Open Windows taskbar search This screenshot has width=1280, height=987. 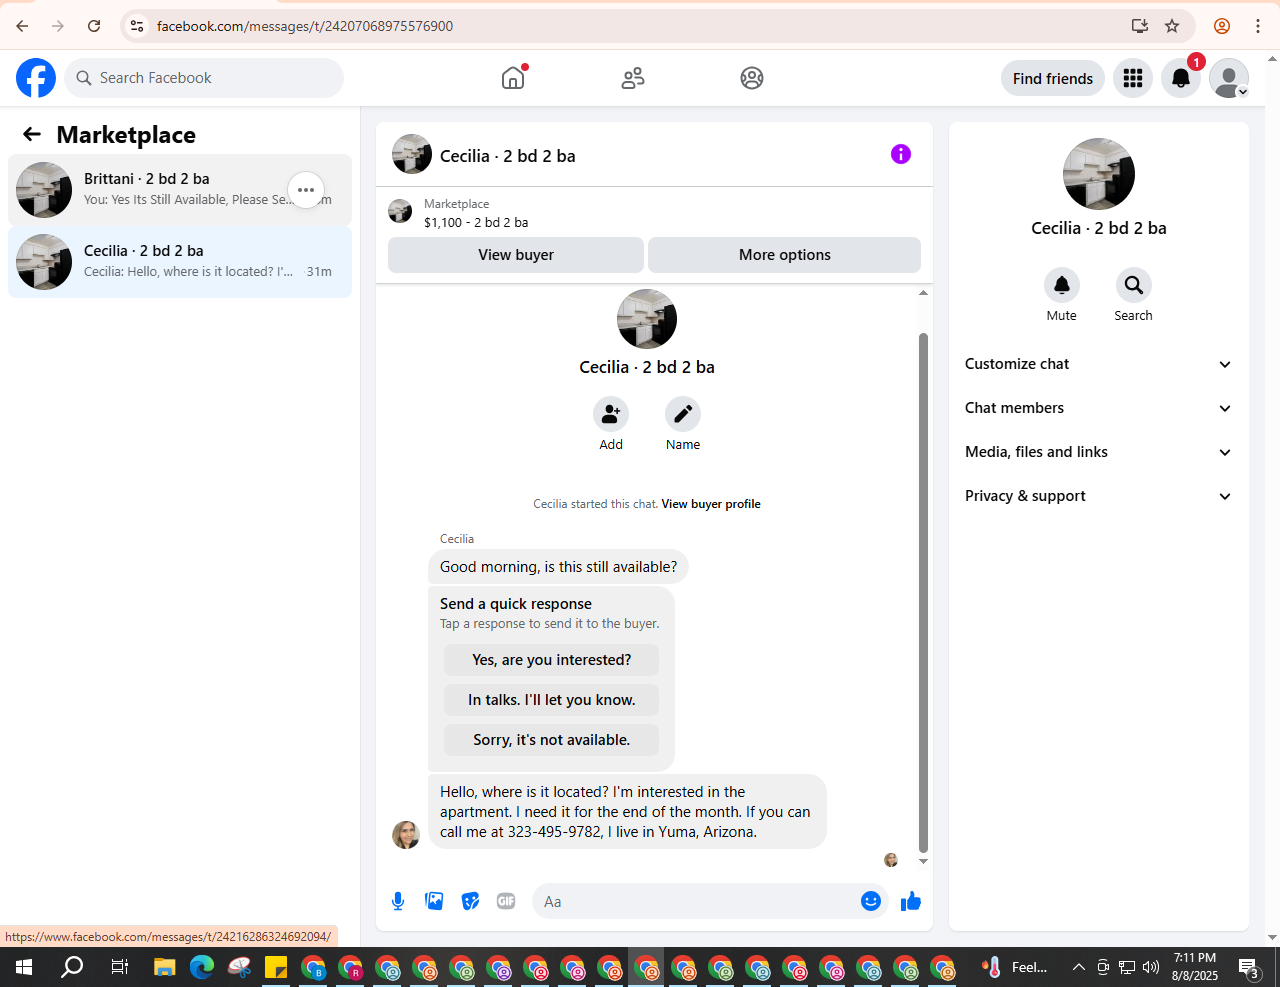(72, 967)
